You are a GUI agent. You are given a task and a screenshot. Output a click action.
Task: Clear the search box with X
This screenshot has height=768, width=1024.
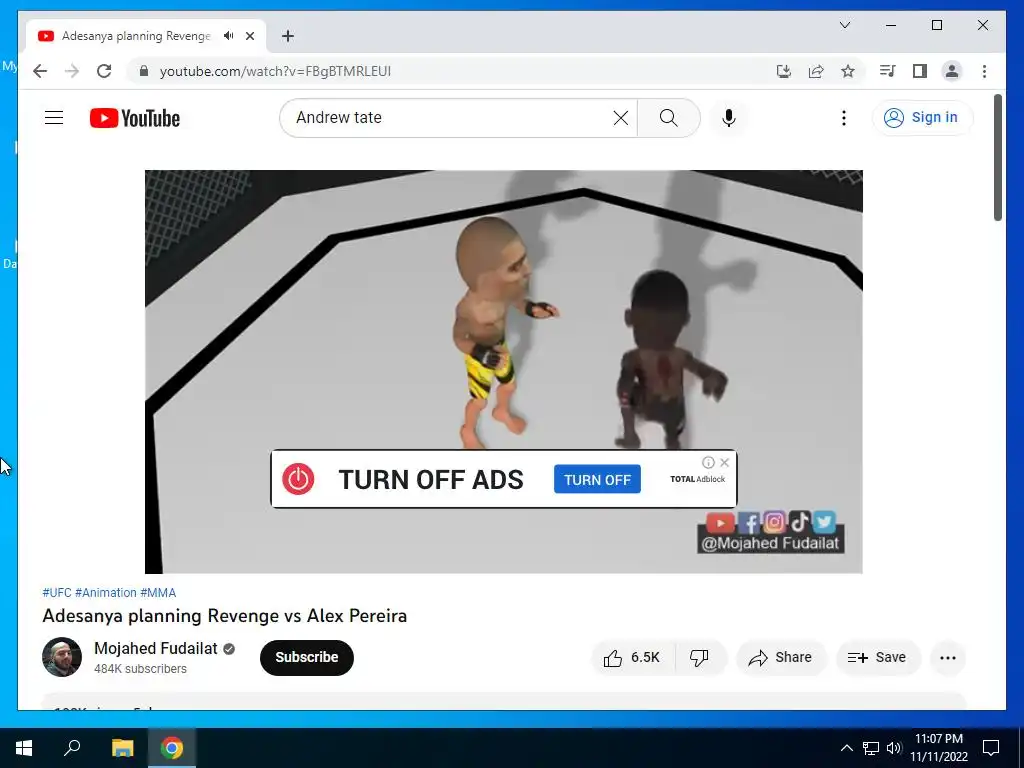click(620, 118)
